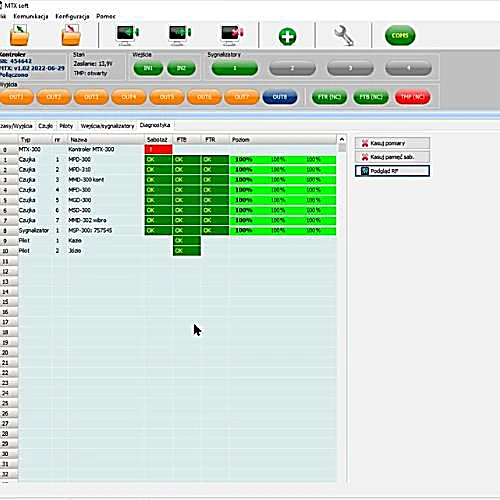Switch to the Piloty tab
This screenshot has width=500, height=500.
coord(66,126)
